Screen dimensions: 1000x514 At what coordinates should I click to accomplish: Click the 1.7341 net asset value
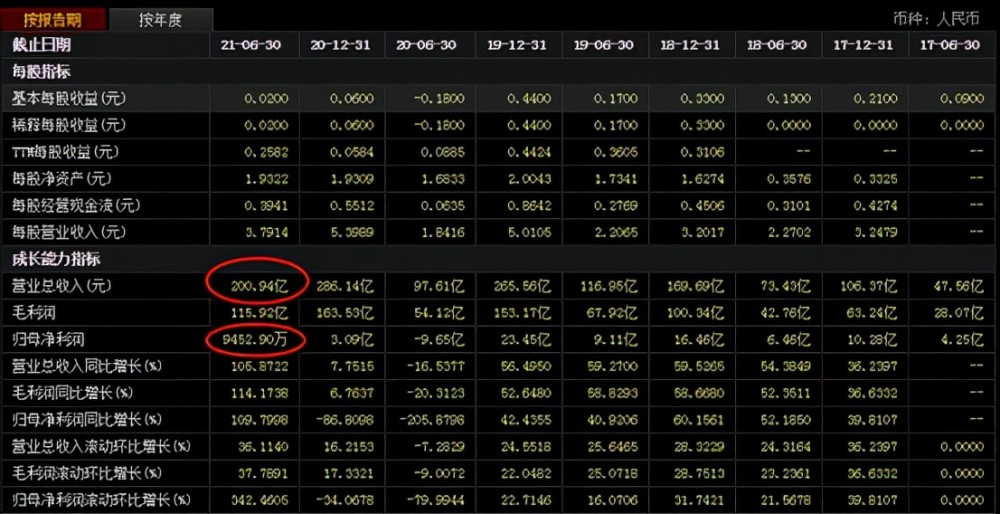point(615,179)
